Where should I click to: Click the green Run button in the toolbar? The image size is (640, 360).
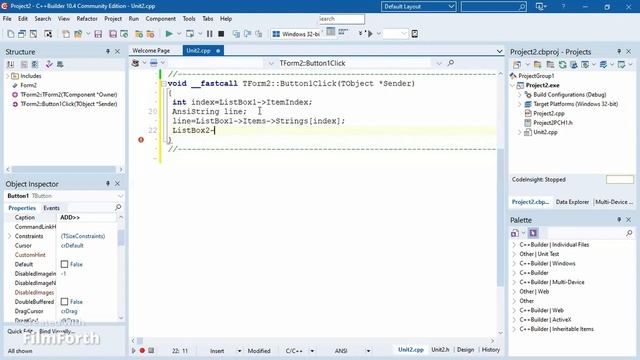(x=169, y=34)
